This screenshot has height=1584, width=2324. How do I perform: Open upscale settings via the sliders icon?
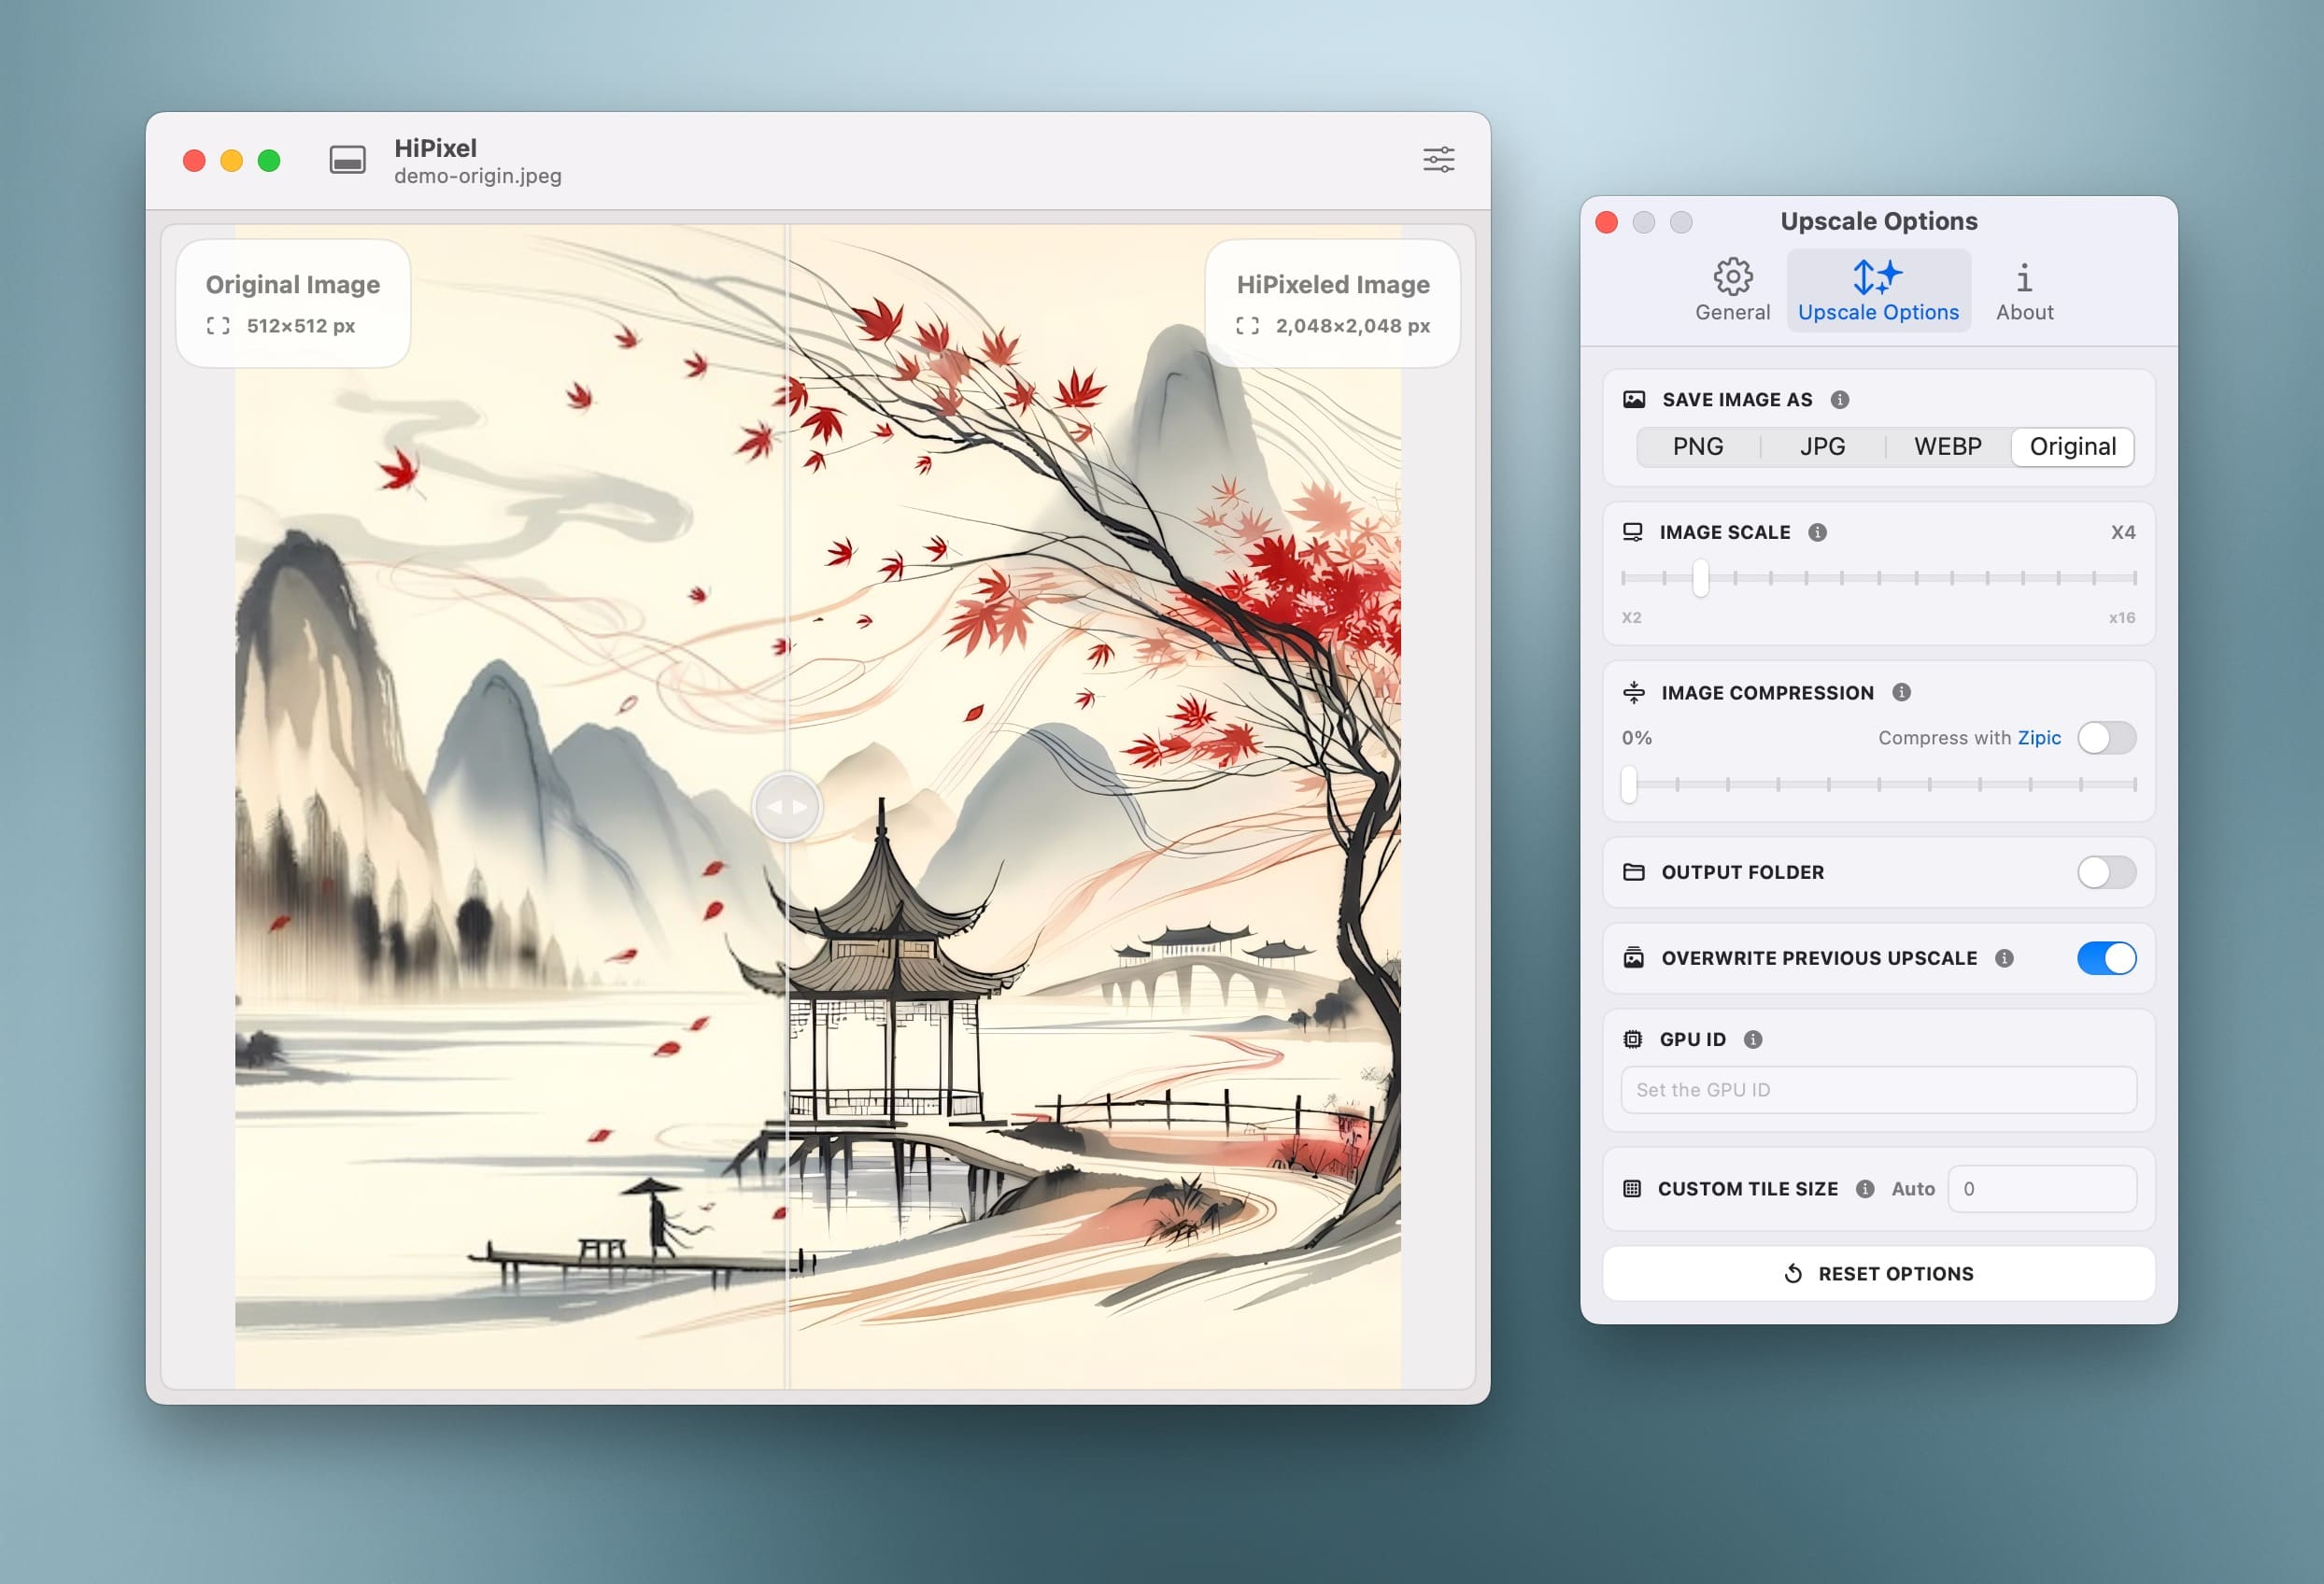click(x=1438, y=160)
